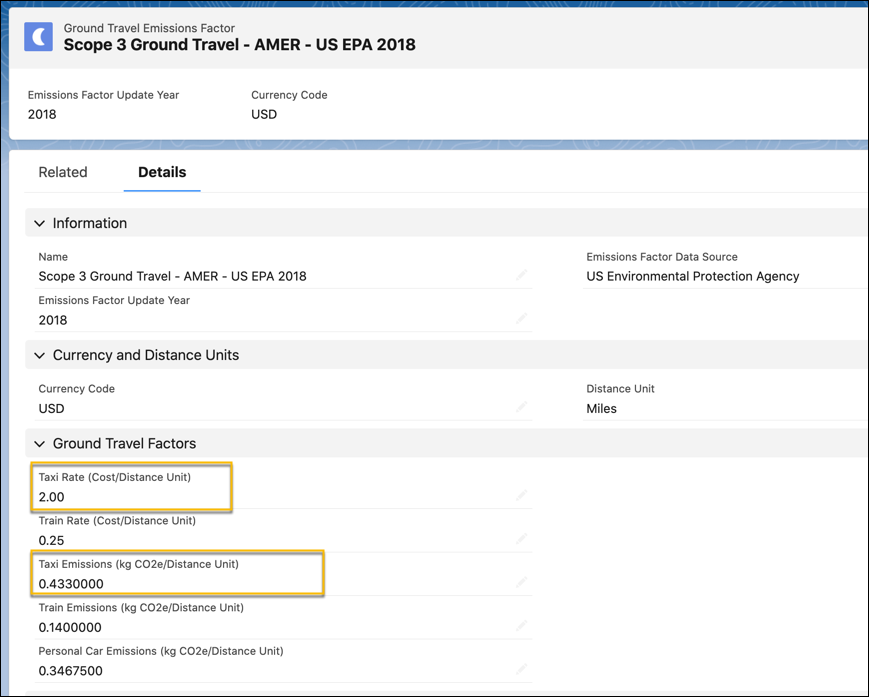This screenshot has height=697, width=869.
Task: Click the Distance Unit value Miles
Action: coord(601,408)
